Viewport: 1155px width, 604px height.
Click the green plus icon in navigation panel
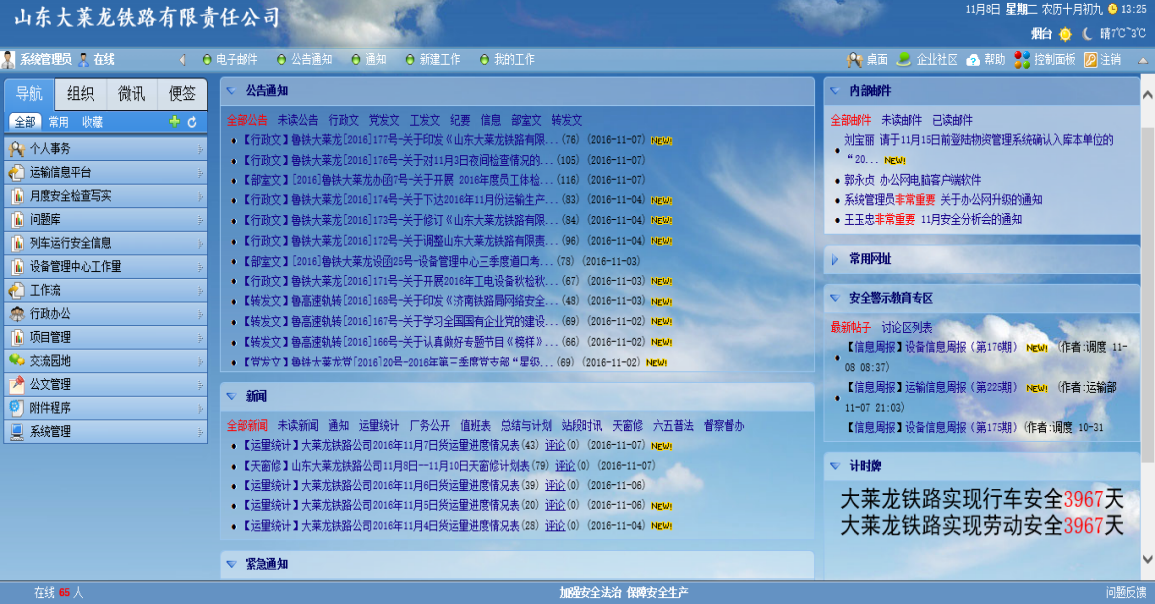[175, 122]
